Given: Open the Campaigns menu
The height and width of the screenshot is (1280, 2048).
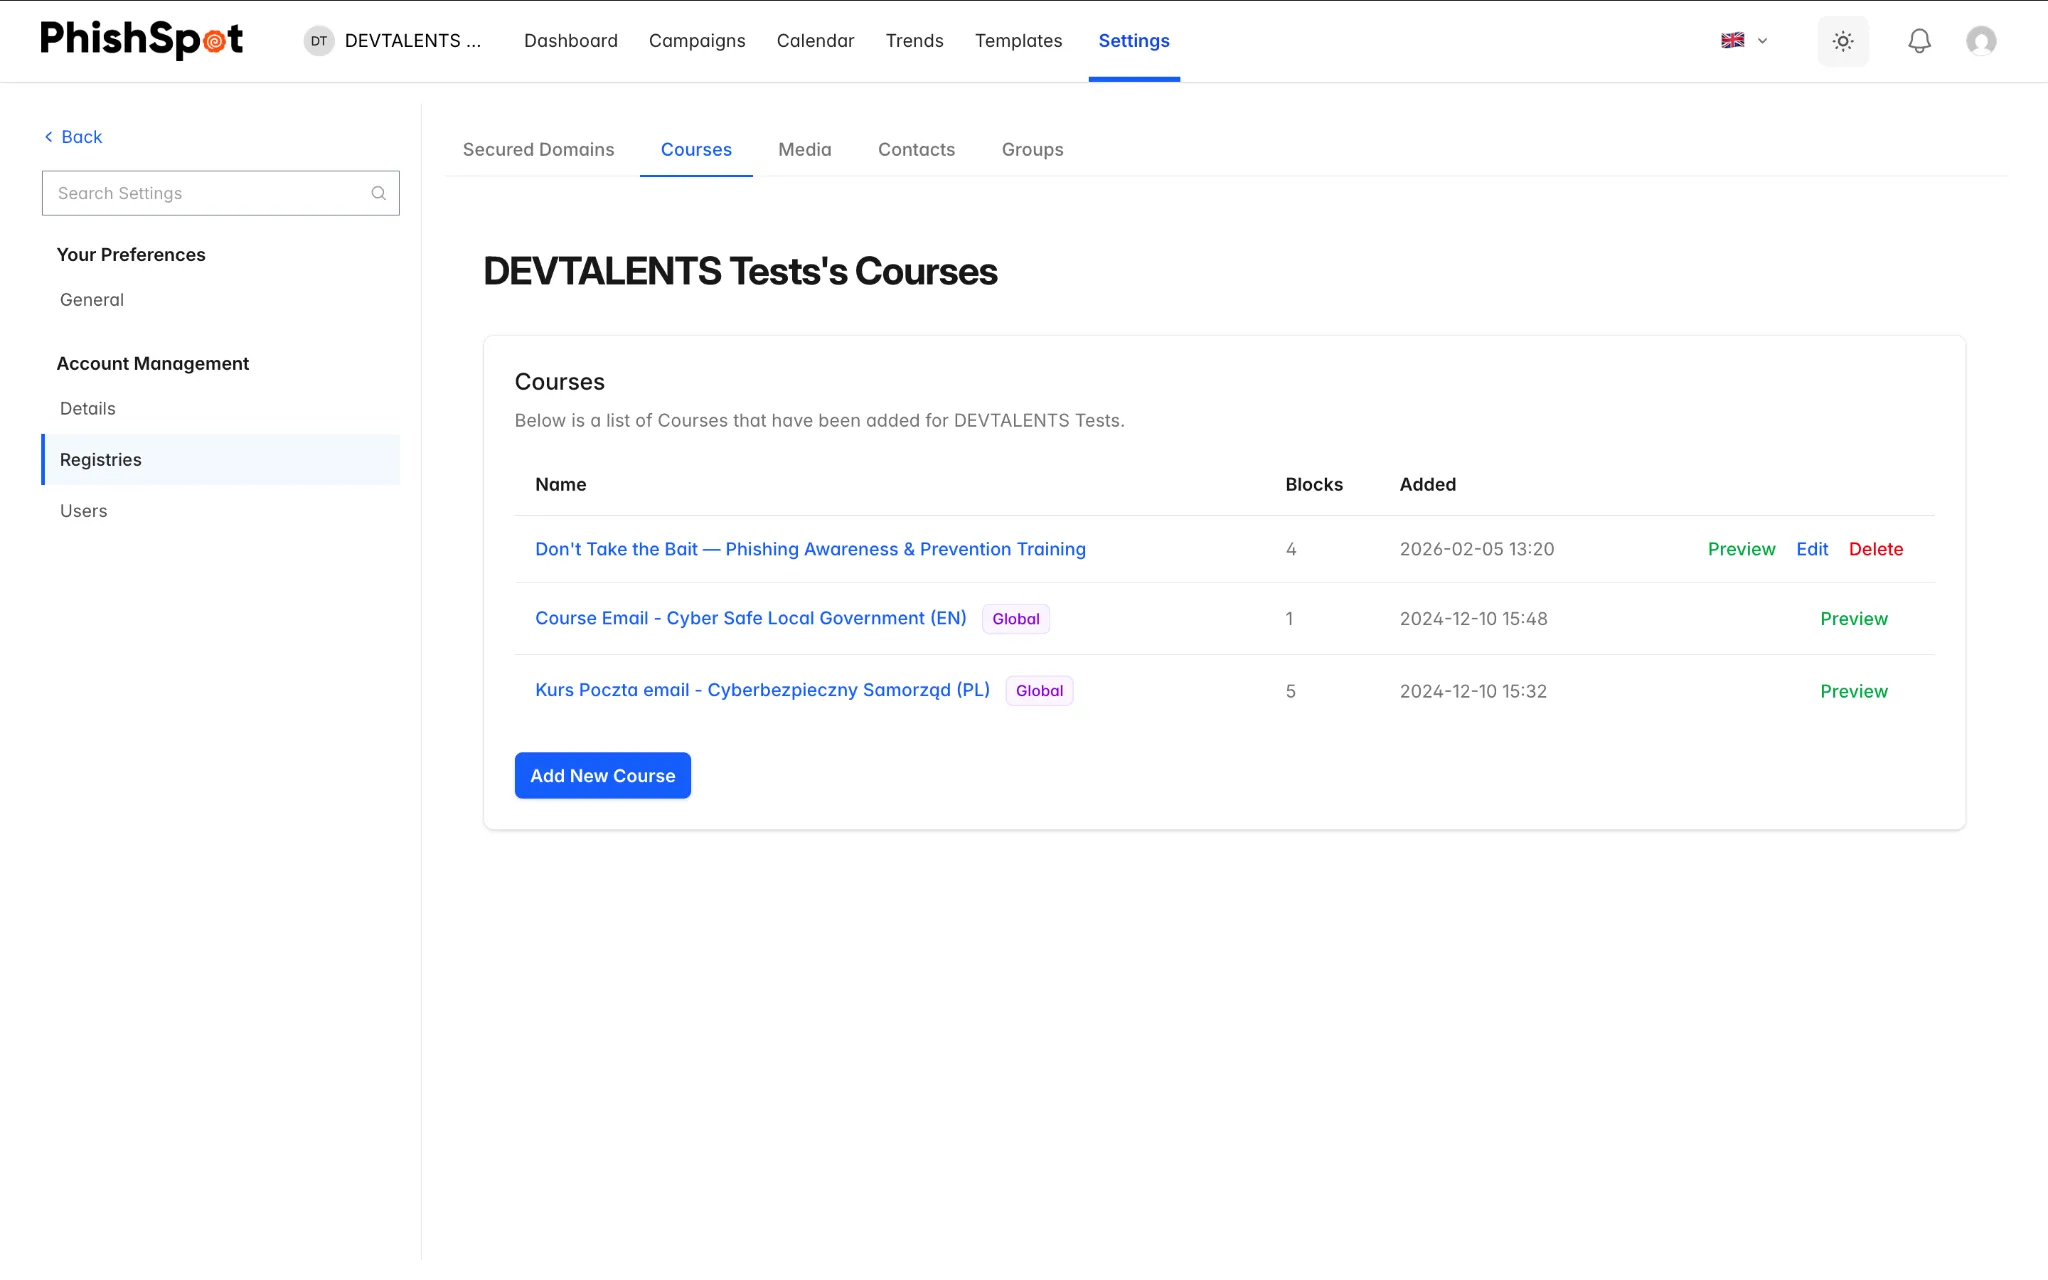Looking at the screenshot, I should 697,41.
